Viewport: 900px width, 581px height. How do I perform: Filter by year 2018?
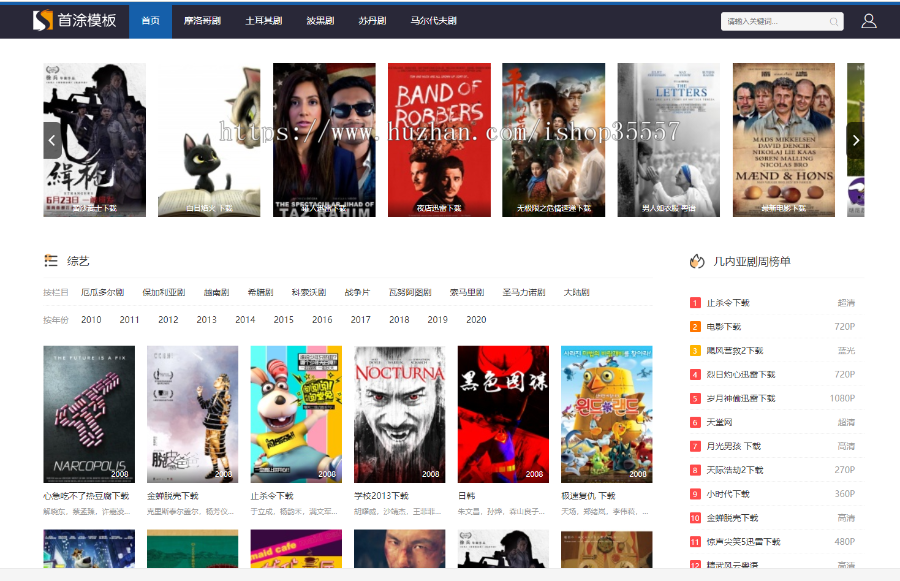pos(399,320)
